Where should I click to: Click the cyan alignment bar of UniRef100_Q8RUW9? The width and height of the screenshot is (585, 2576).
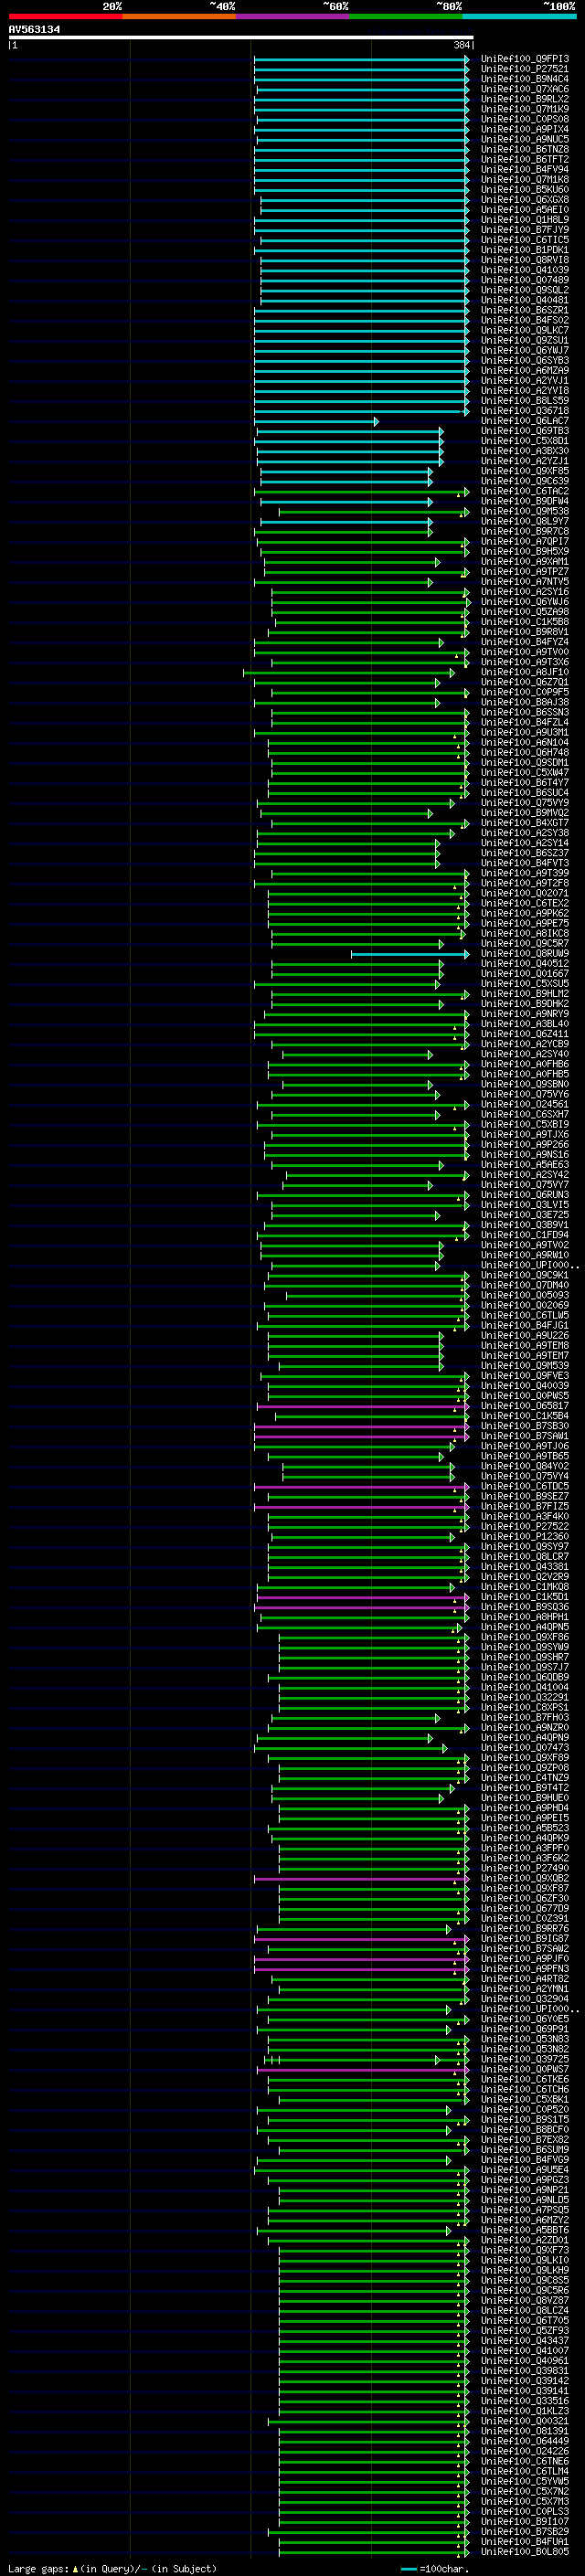pos(410,954)
